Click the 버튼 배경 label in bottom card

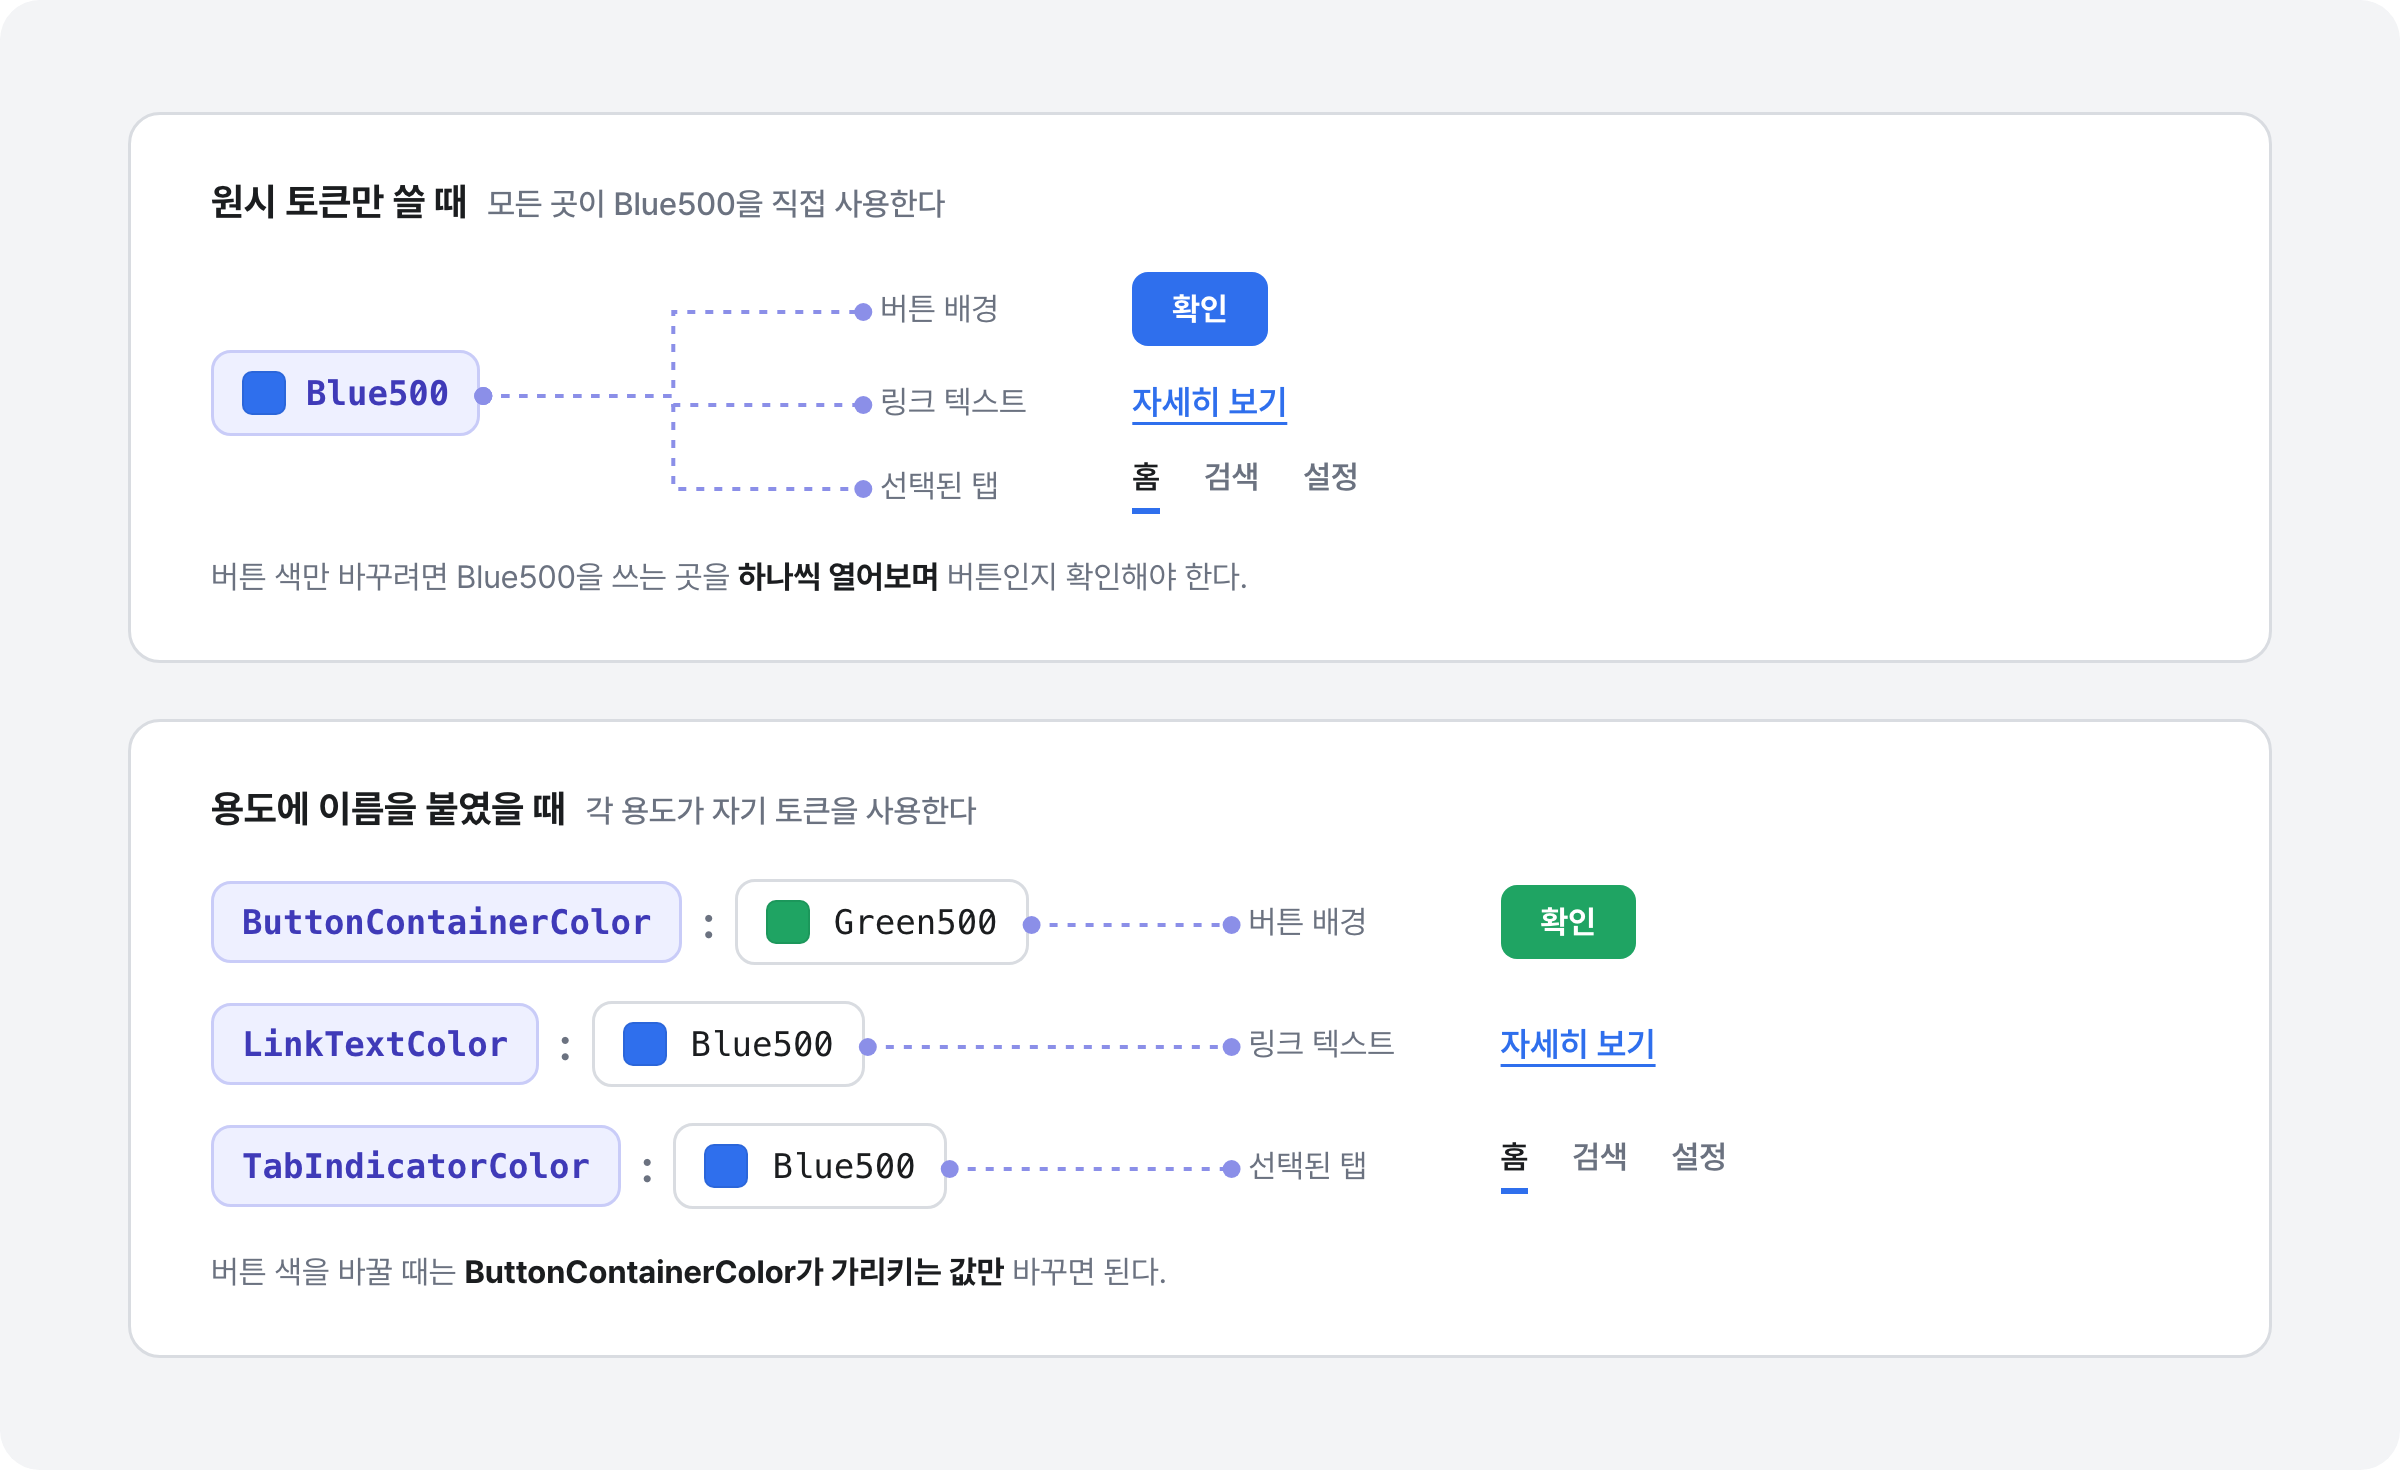point(1307,922)
